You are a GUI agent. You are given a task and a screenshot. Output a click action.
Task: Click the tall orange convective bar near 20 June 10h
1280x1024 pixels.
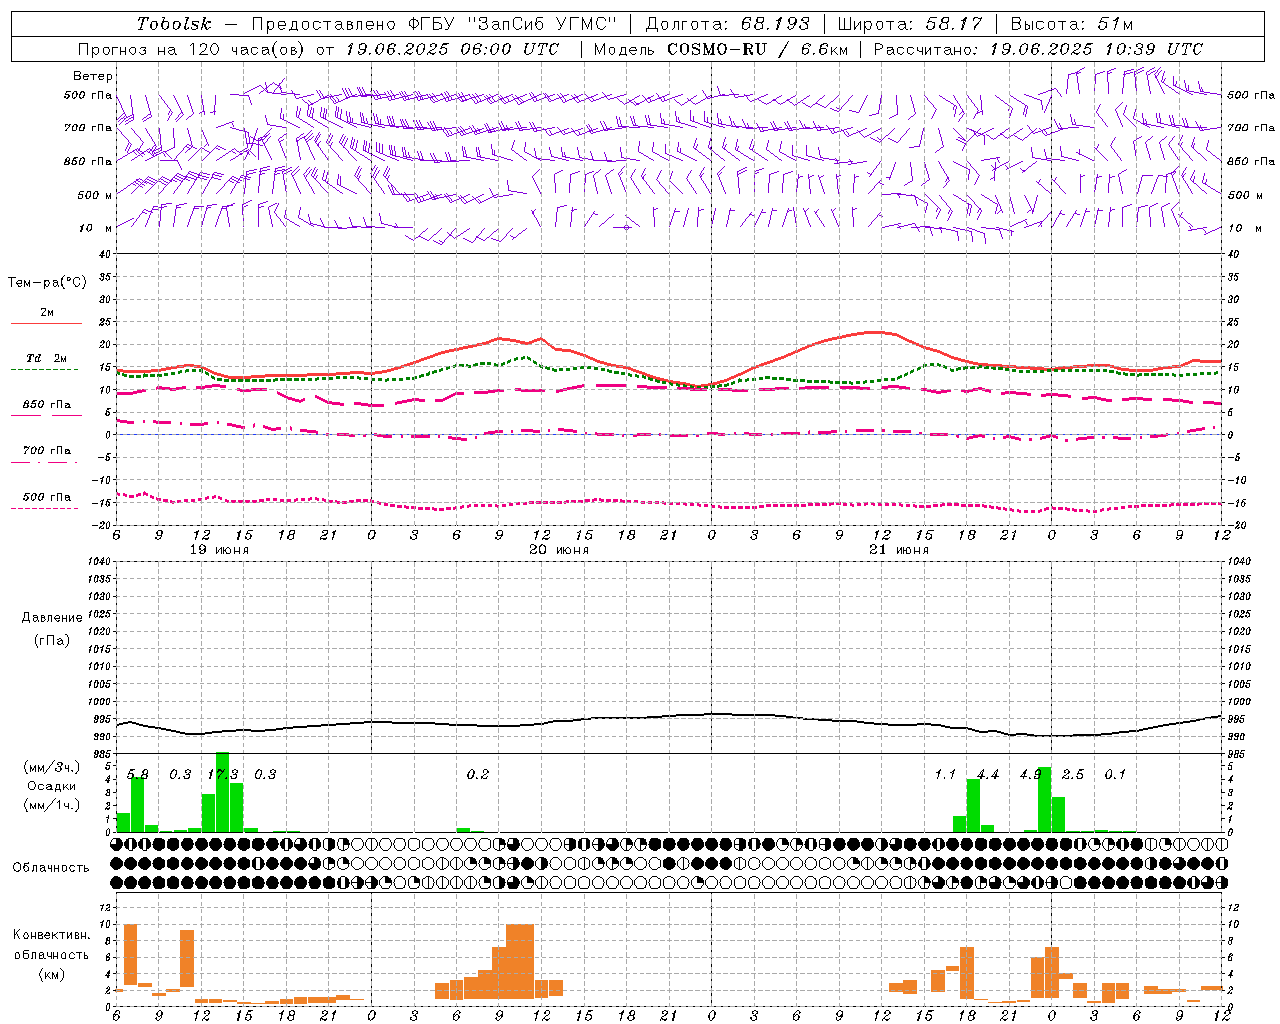(x=520, y=961)
